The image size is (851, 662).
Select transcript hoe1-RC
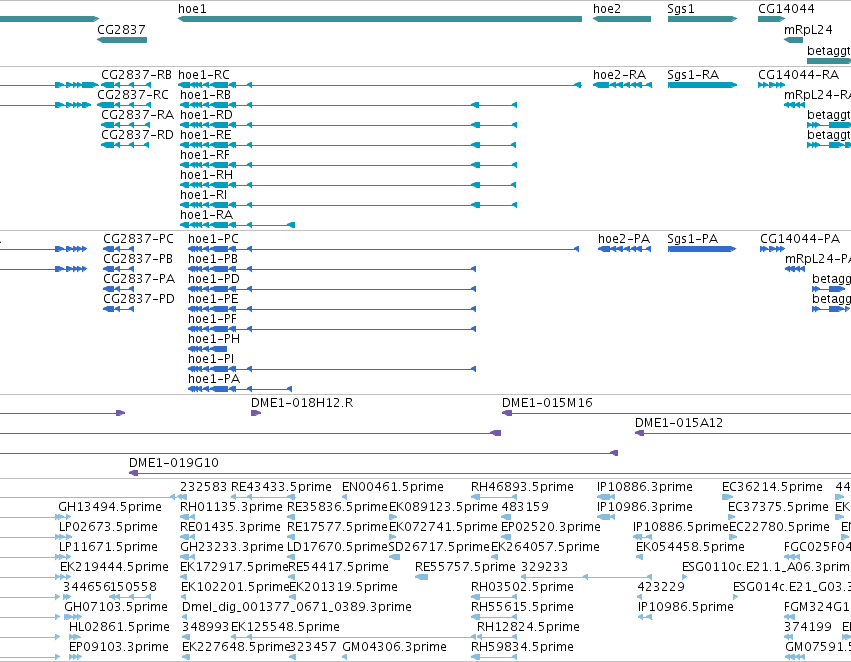pyautogui.click(x=204, y=75)
